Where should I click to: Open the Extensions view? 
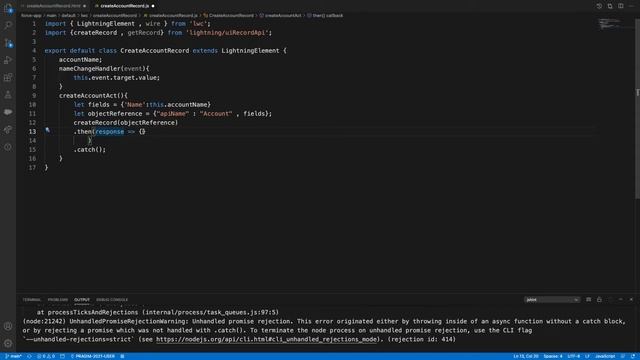8,77
